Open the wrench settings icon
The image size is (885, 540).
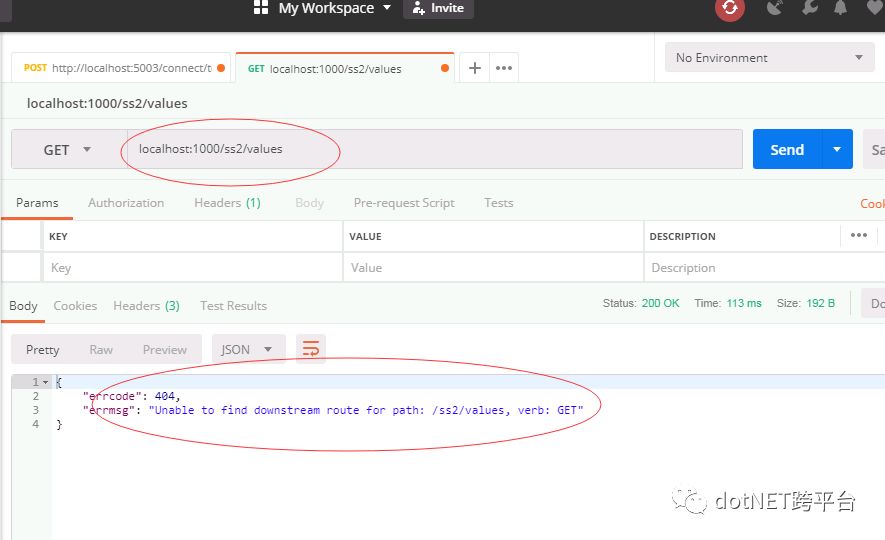[809, 7]
